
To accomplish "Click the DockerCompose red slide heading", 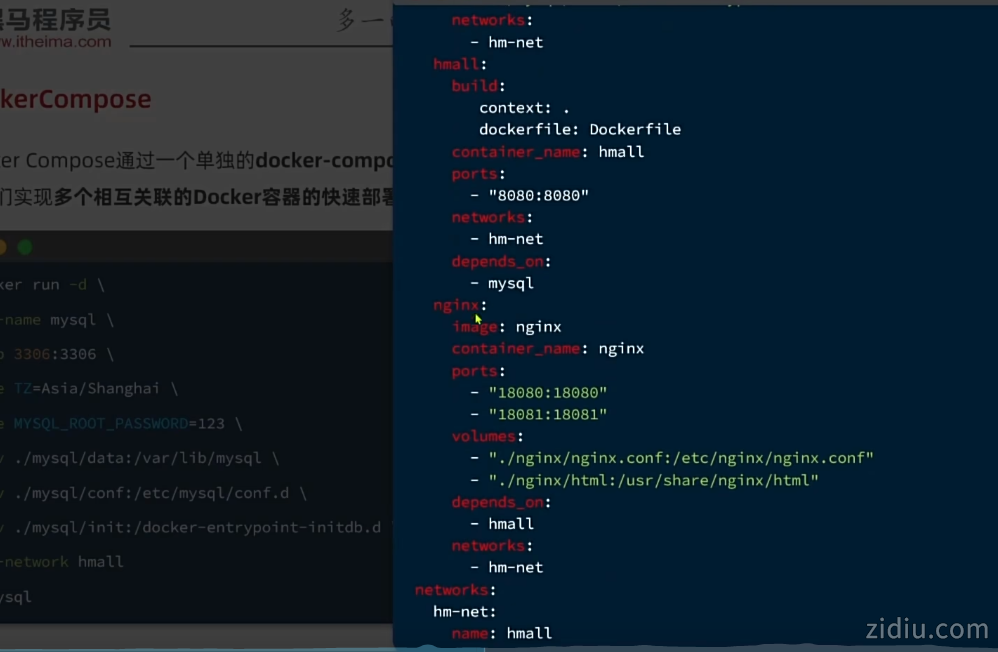I will pyautogui.click(x=76, y=100).
